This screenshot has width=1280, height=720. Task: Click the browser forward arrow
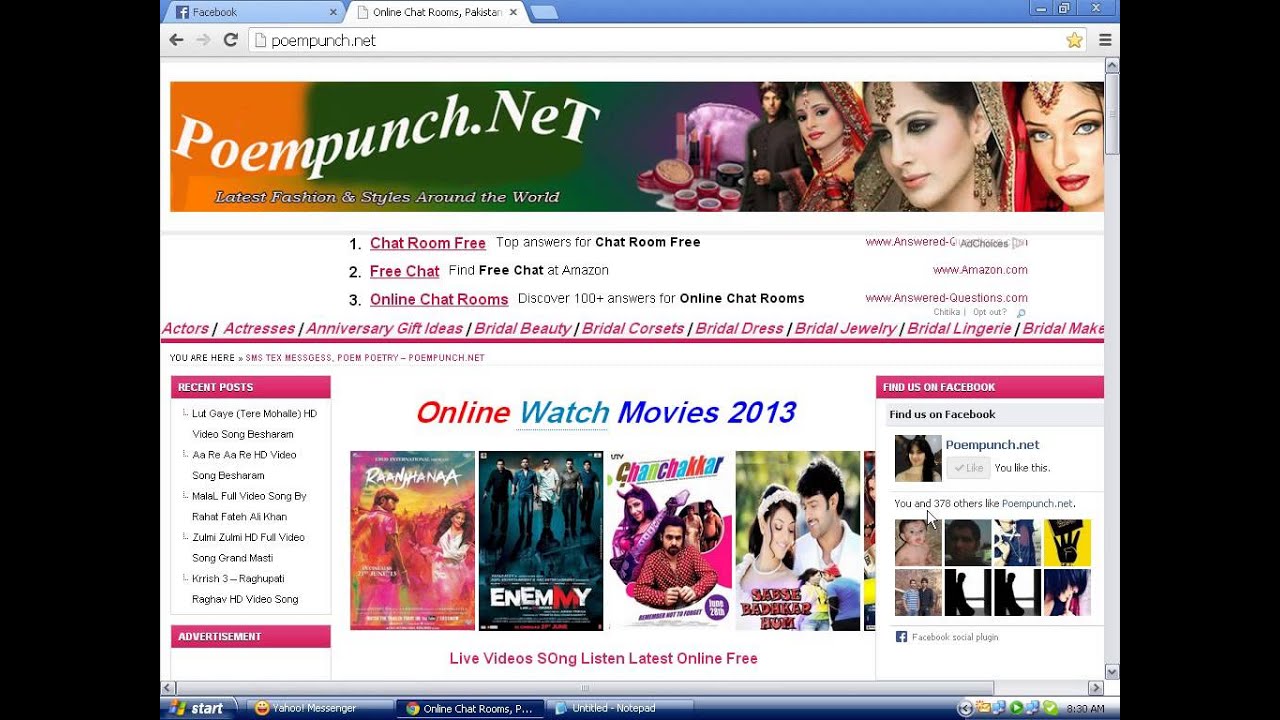pyautogui.click(x=203, y=40)
